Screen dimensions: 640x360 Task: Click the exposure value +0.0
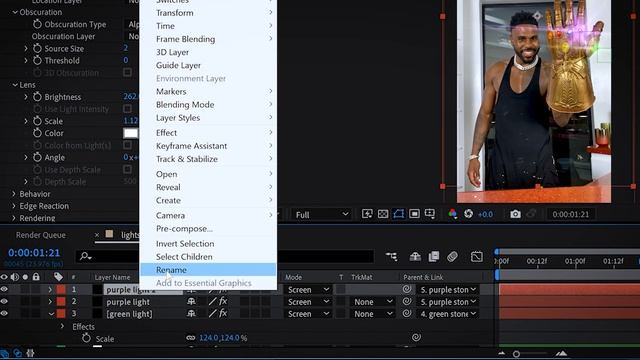tap(485, 214)
